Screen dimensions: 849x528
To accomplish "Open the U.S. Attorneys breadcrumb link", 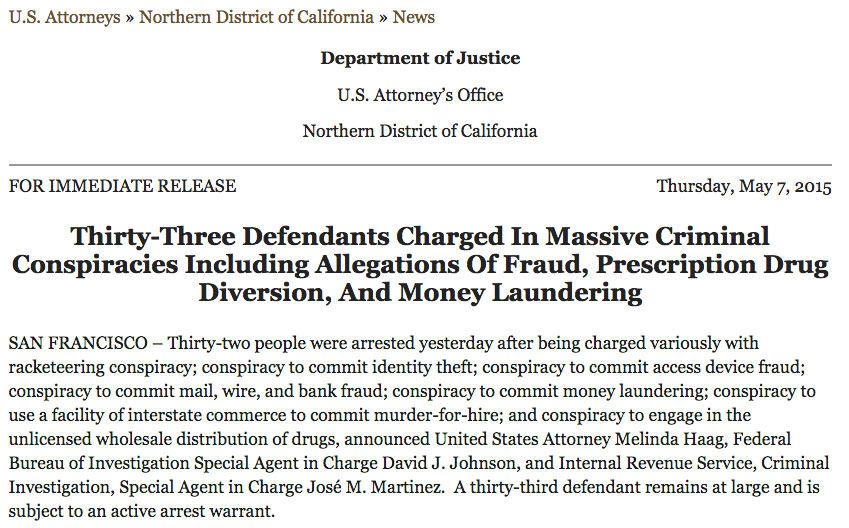I will coord(65,17).
